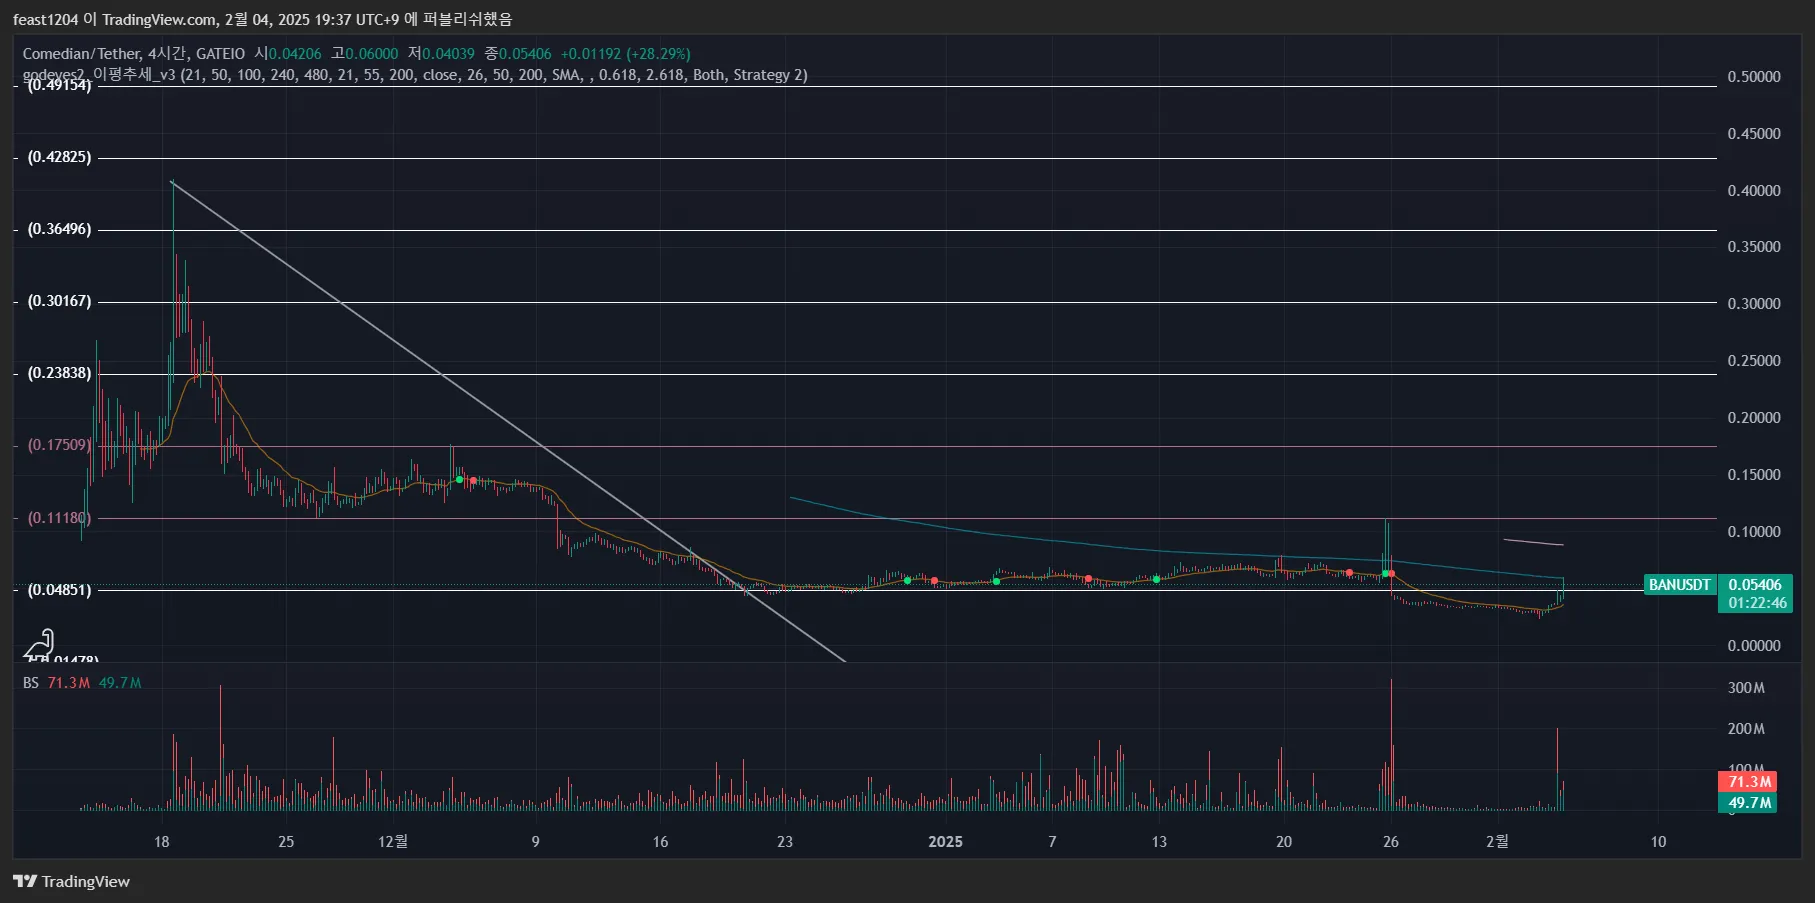1815x903 pixels.
Task: Click the 2월 label on time axis
Action: coord(1497,842)
